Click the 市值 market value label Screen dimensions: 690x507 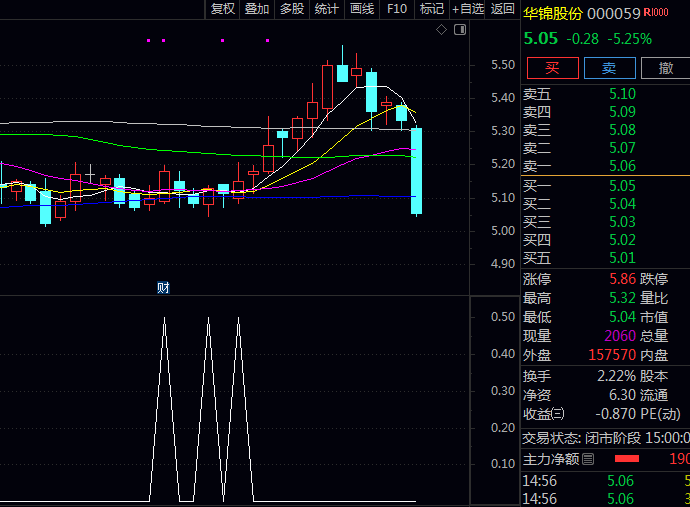654,317
